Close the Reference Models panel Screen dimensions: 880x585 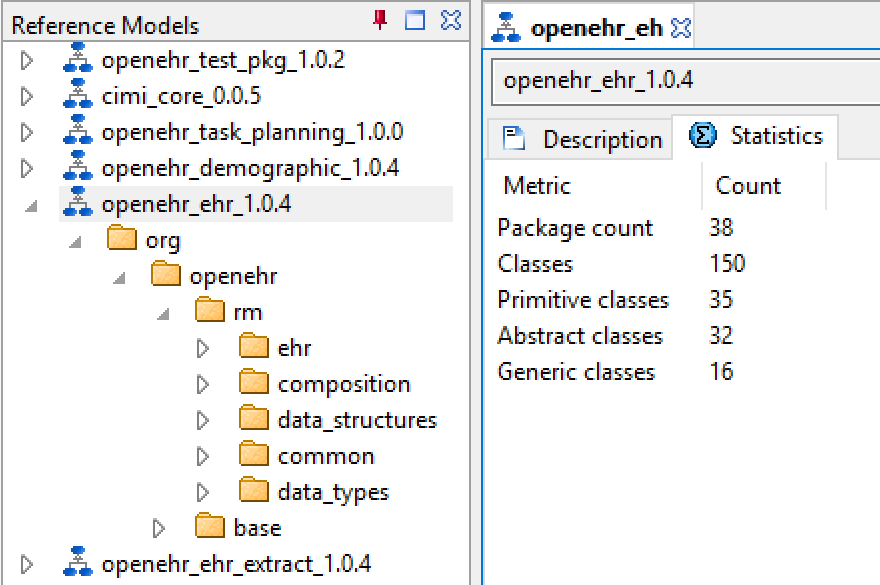tap(451, 20)
